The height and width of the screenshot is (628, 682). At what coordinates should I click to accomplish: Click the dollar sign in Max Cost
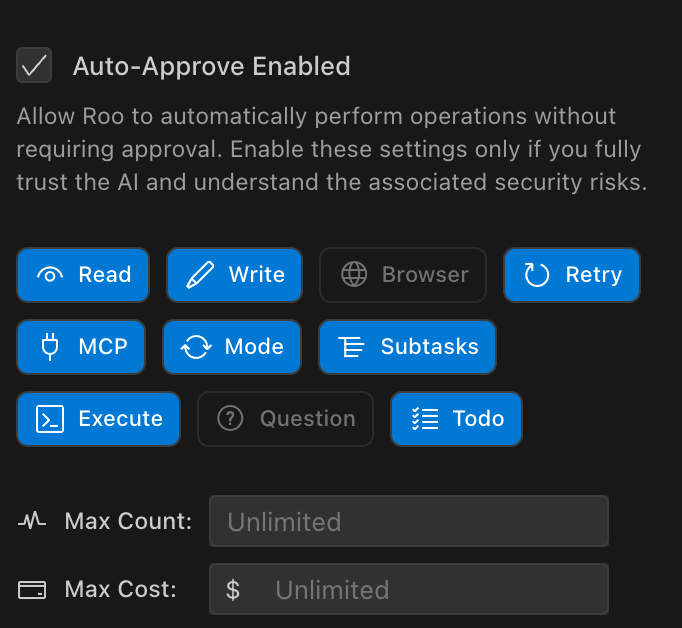click(x=233, y=589)
